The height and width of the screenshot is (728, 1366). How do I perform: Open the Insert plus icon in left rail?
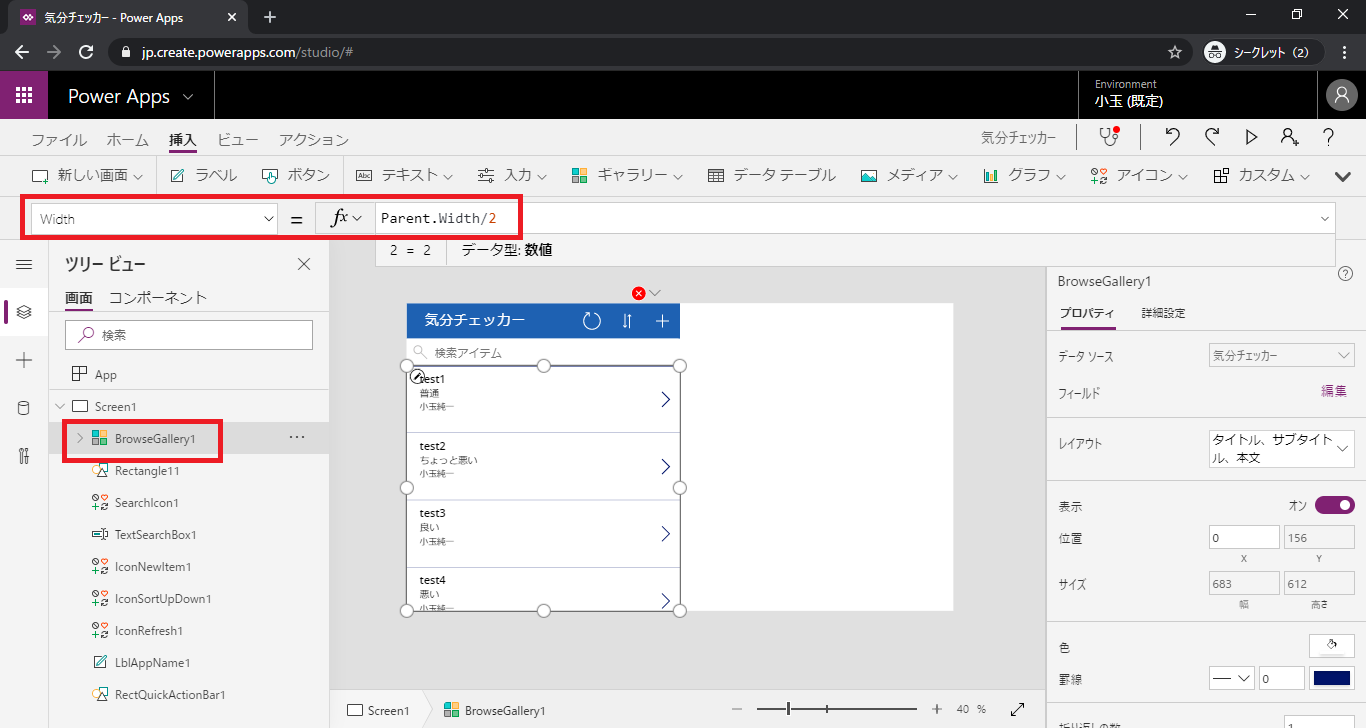click(24, 360)
